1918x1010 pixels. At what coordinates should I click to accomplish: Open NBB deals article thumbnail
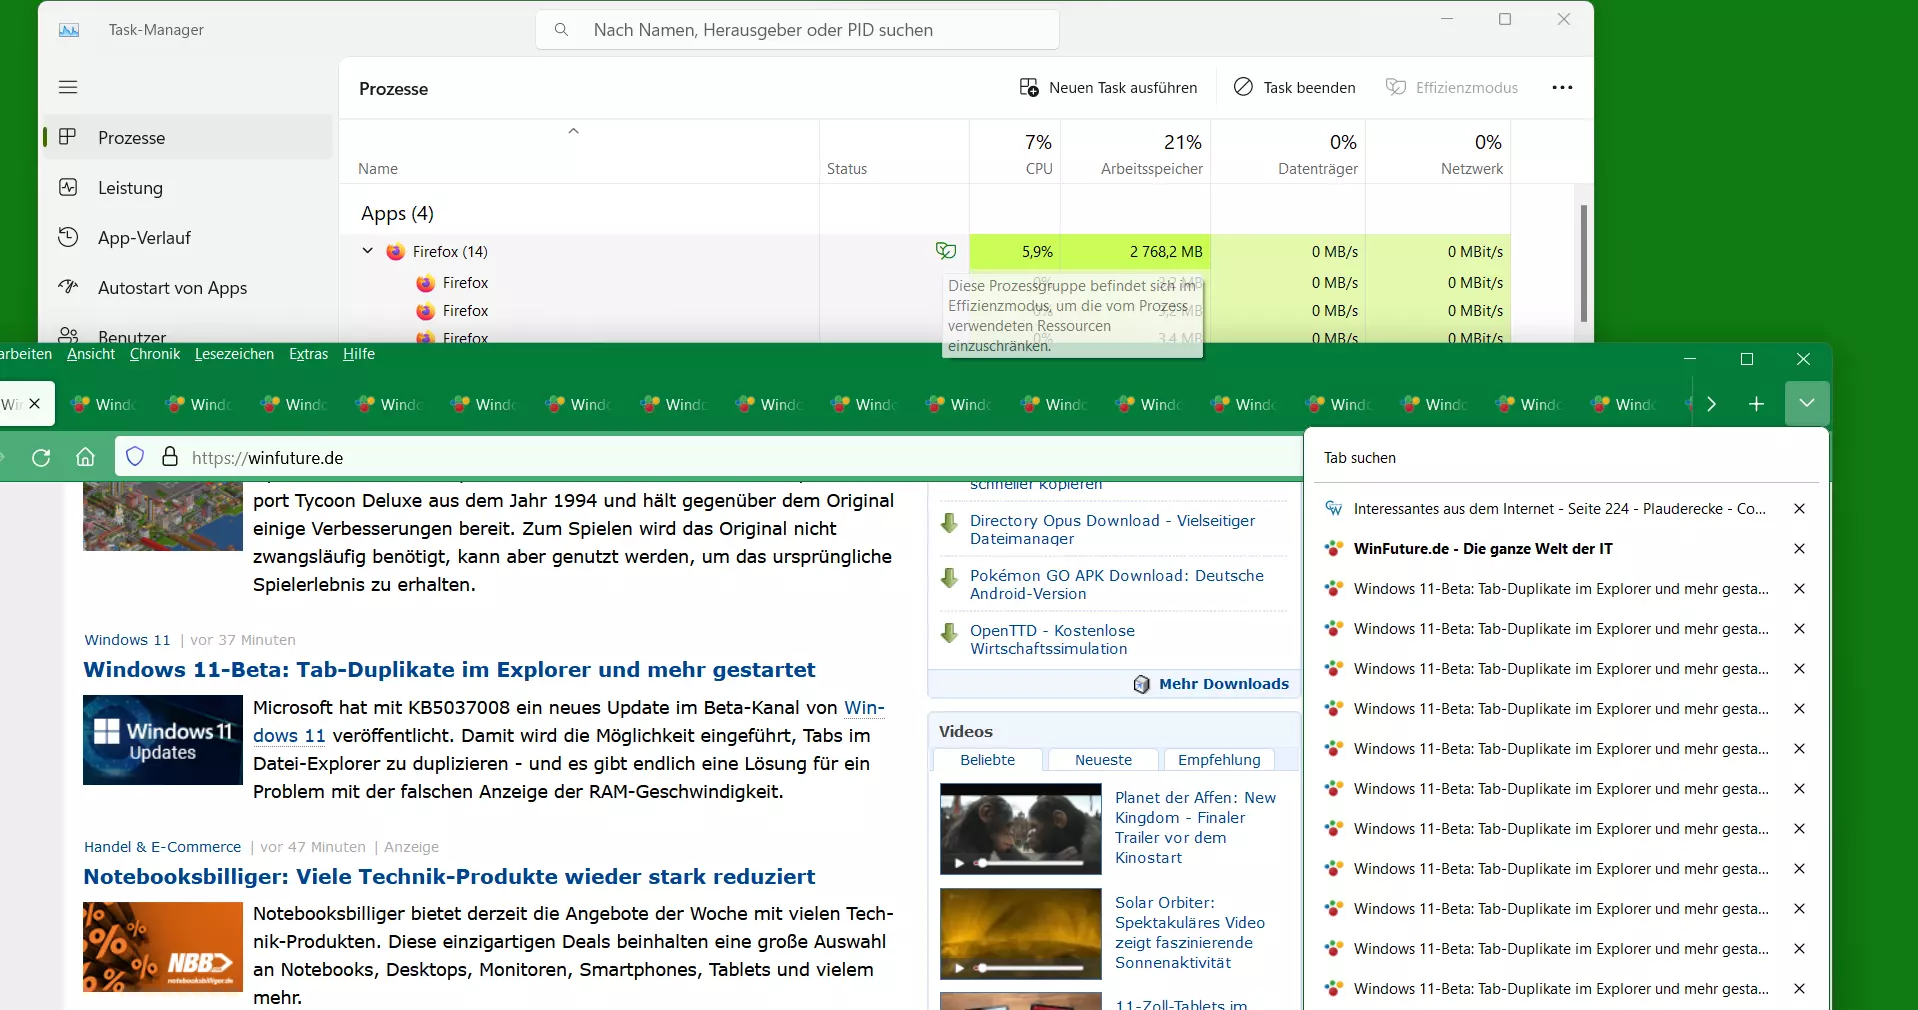(163, 947)
